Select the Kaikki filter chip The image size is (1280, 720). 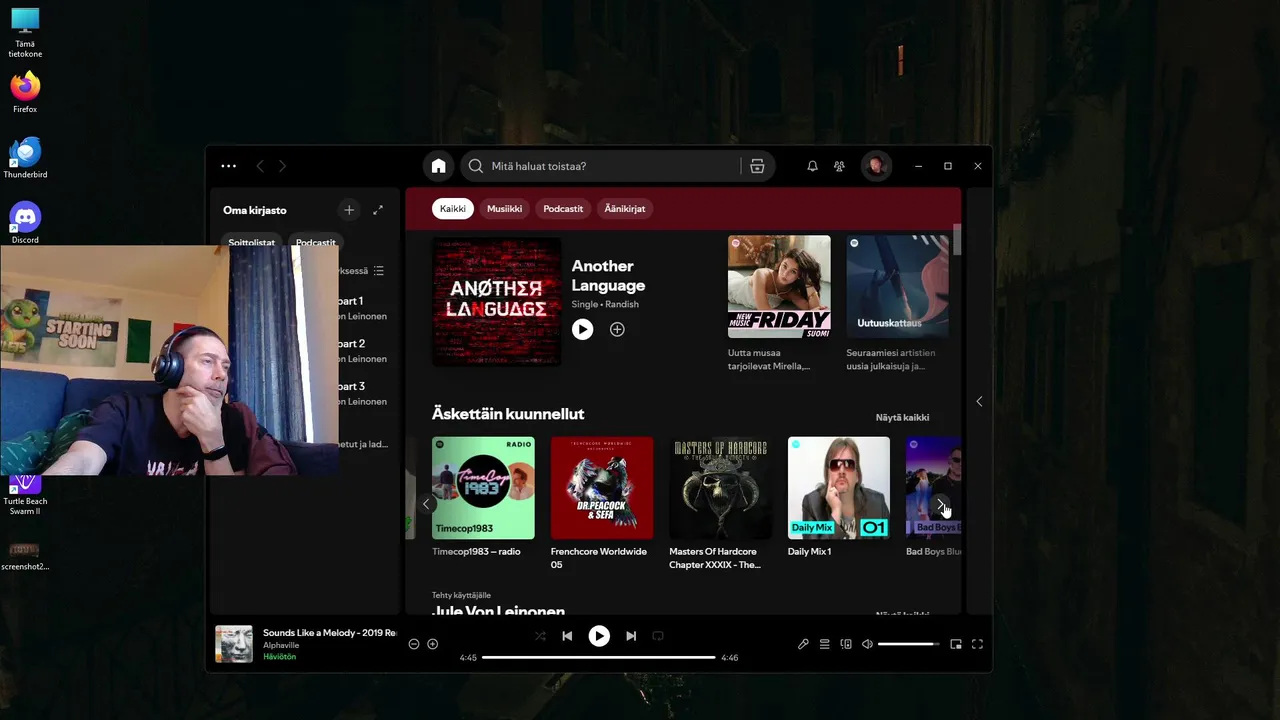tap(453, 209)
